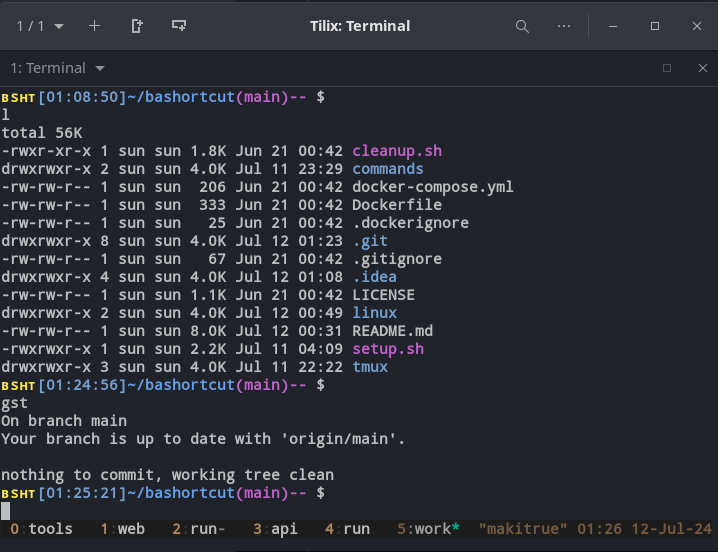Screen dimensions: 718x552
Task: Click "Your branch is up to date" line
Action: pos(203,439)
